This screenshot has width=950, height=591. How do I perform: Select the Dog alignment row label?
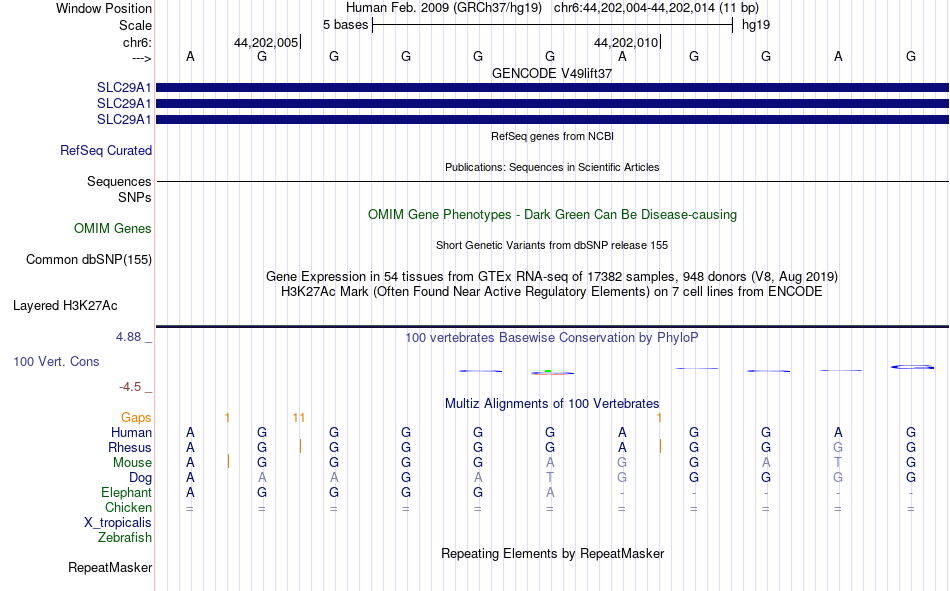140,478
